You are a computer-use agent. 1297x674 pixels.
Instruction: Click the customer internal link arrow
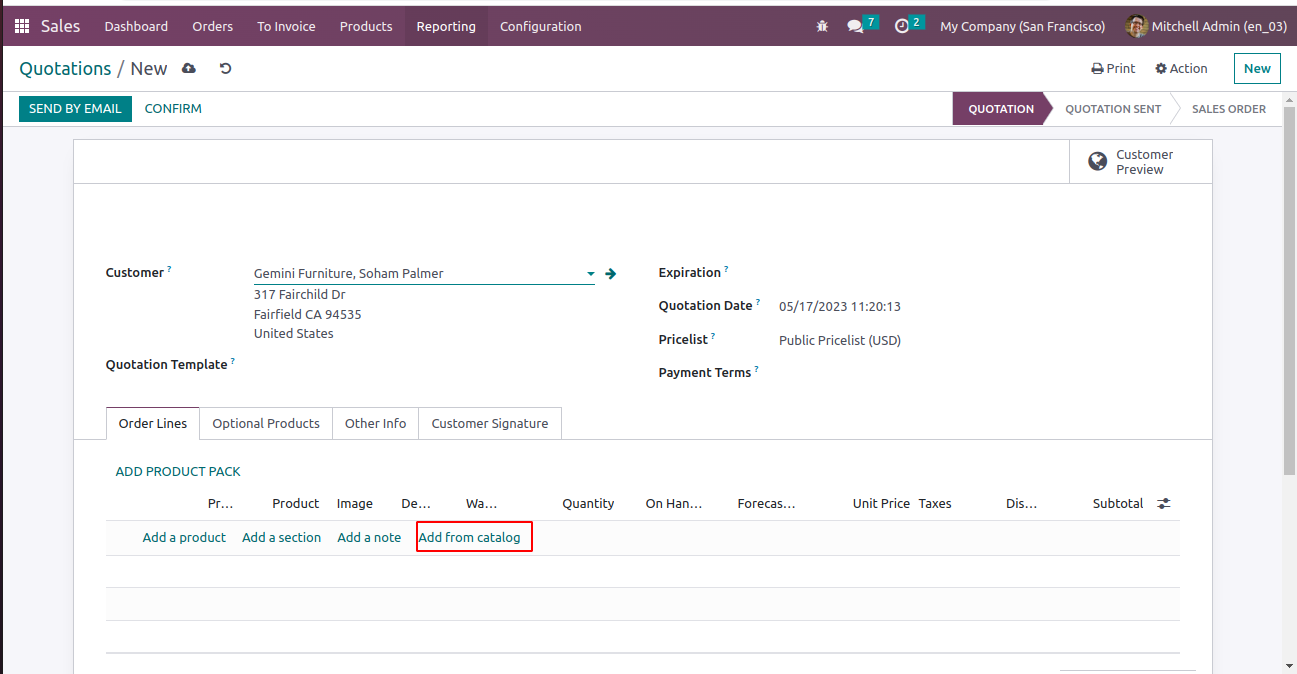[x=611, y=274]
